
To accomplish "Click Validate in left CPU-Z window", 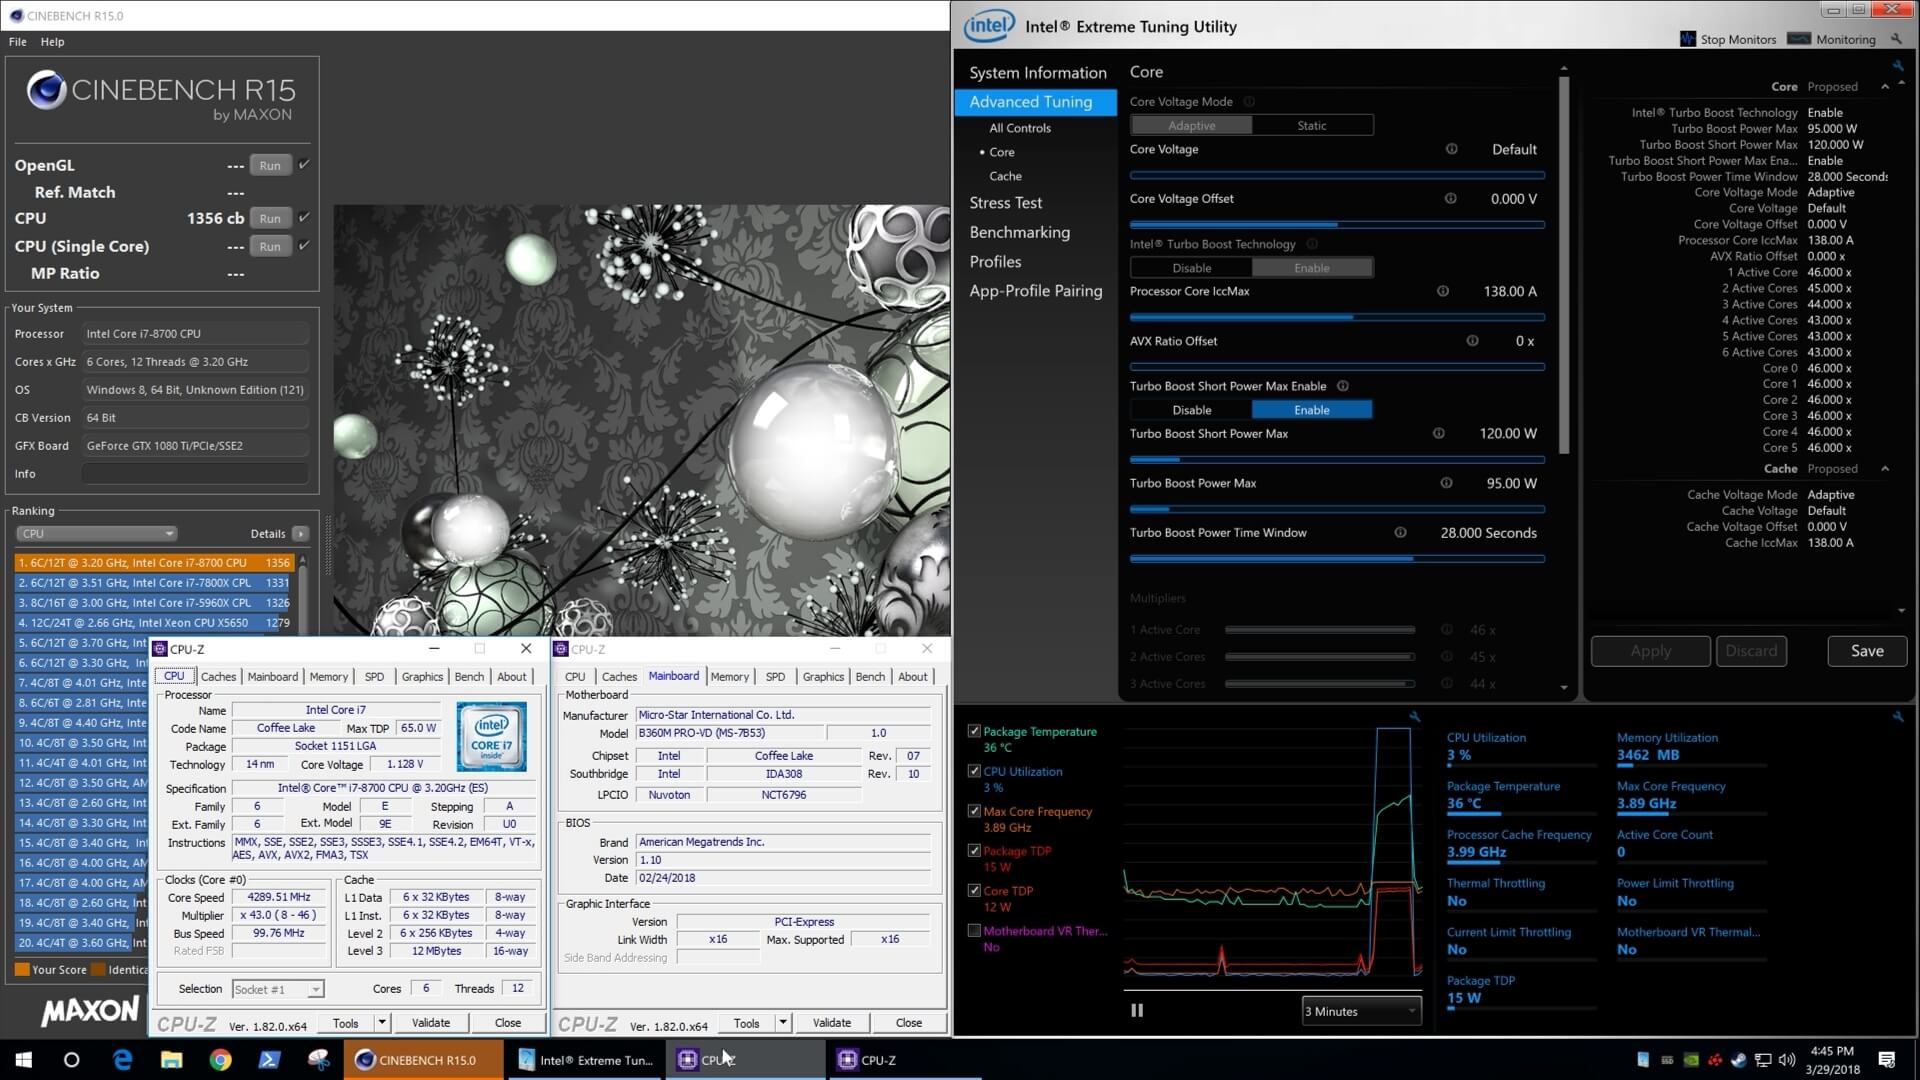I will coord(431,1022).
